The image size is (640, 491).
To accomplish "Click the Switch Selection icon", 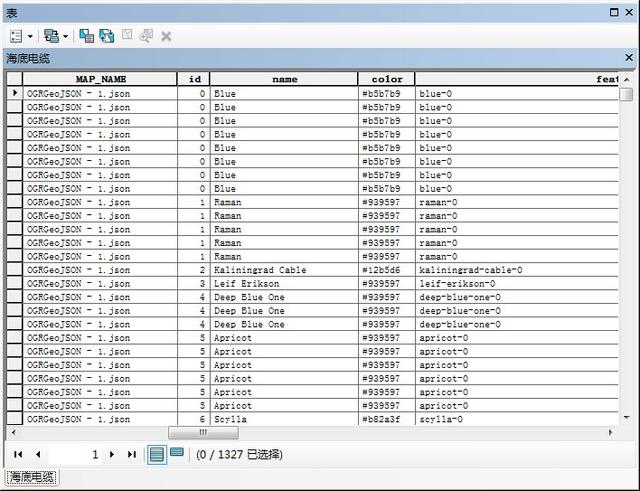I will (106, 35).
